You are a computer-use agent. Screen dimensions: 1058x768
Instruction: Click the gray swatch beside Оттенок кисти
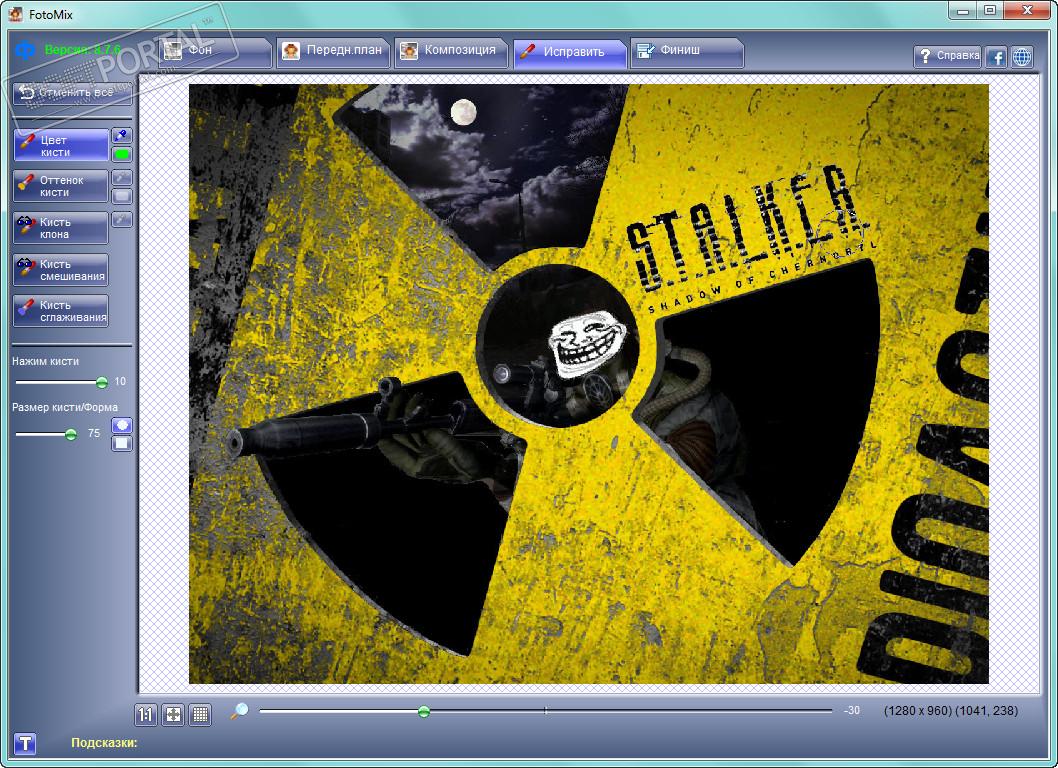[121, 196]
